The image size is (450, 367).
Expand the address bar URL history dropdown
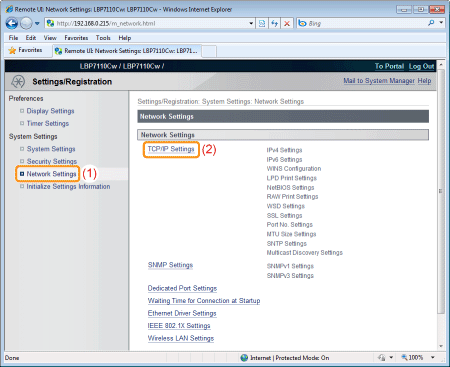point(251,23)
